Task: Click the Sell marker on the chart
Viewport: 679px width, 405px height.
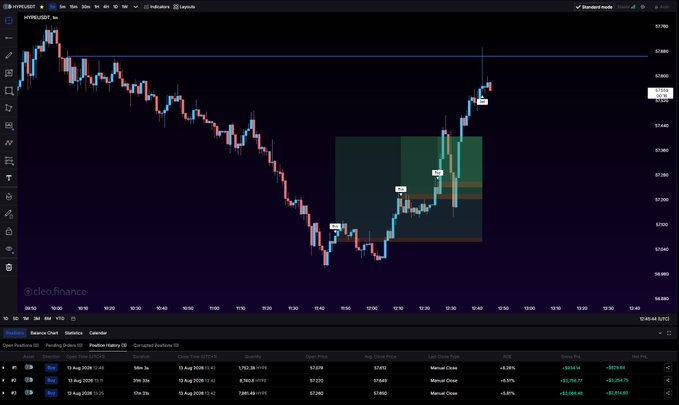Action: [482, 102]
